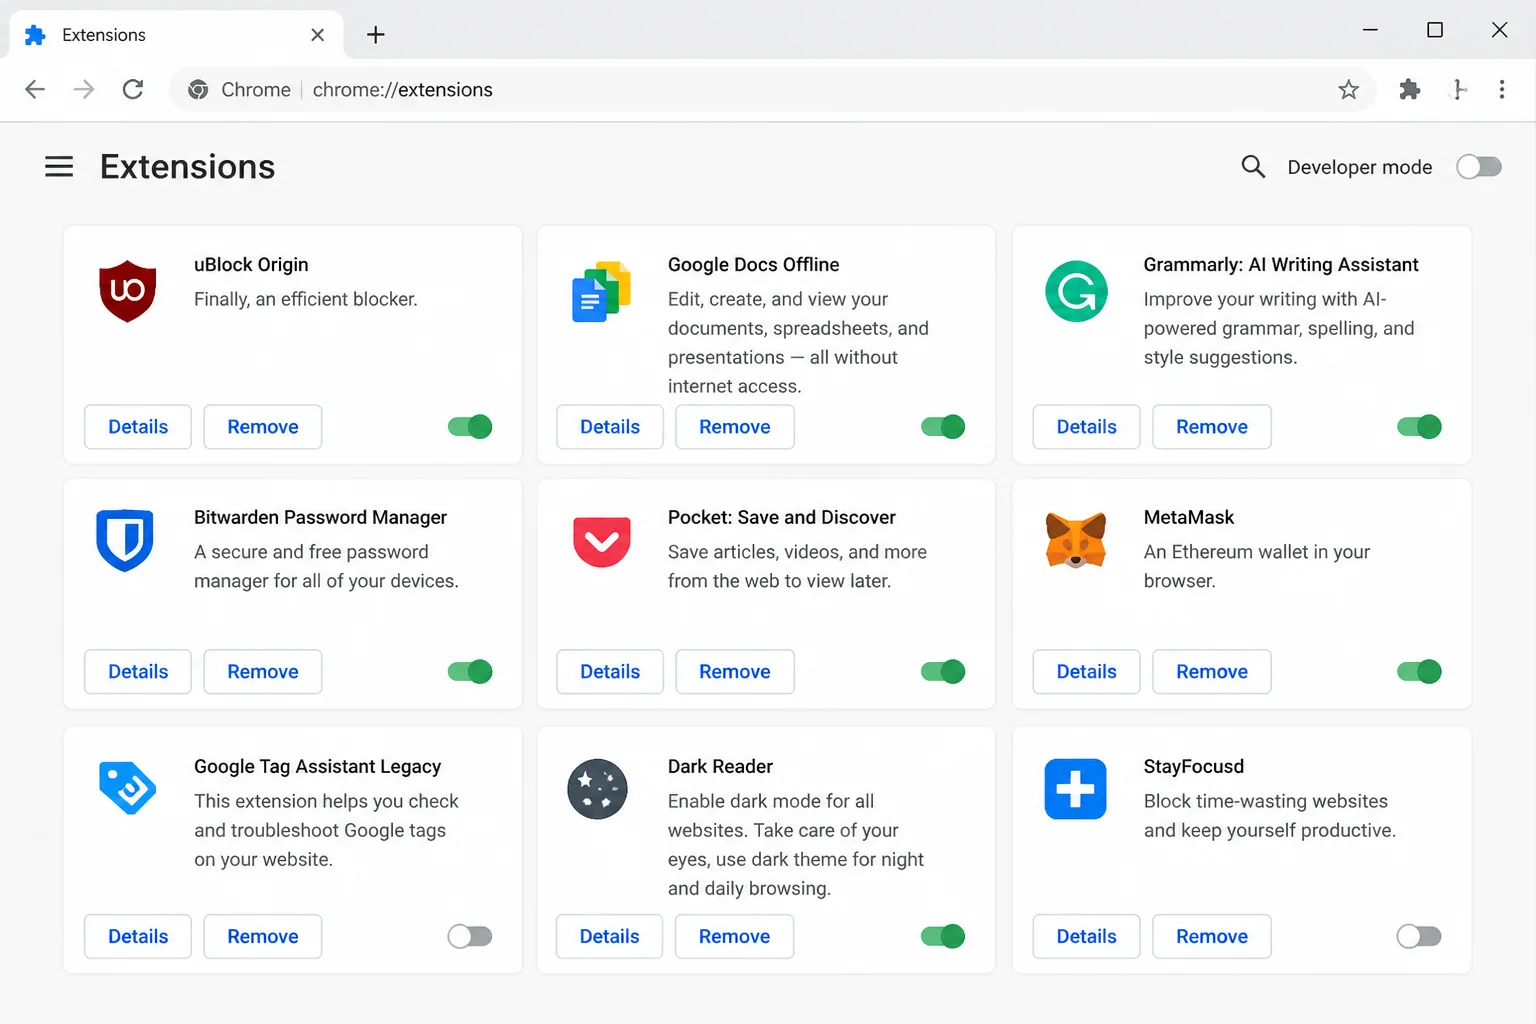
Task: Click the toolbar icon beside the puzzle piece
Action: coord(1458,90)
